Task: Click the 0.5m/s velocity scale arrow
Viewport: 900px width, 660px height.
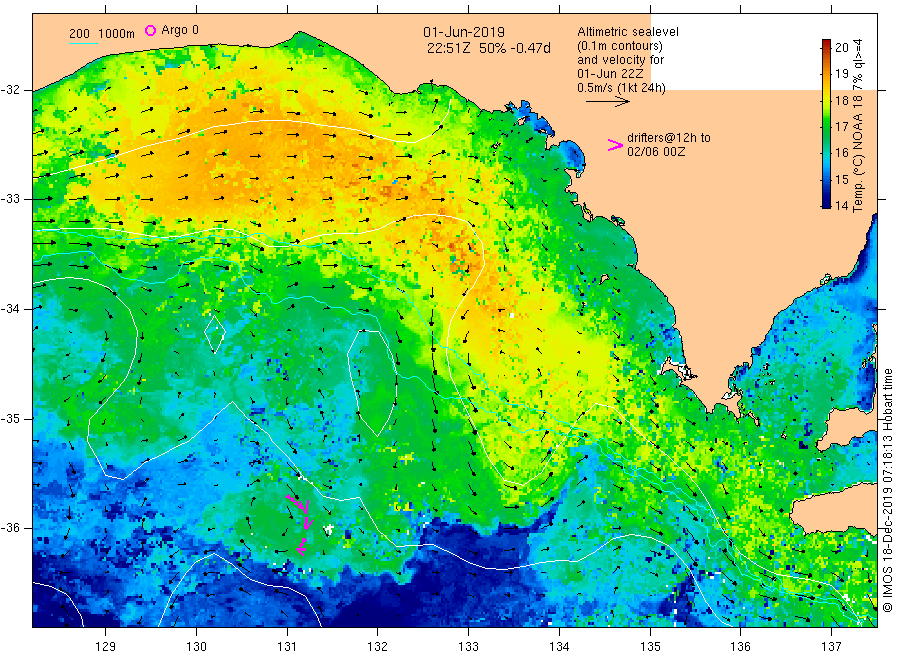Action: coord(607,102)
